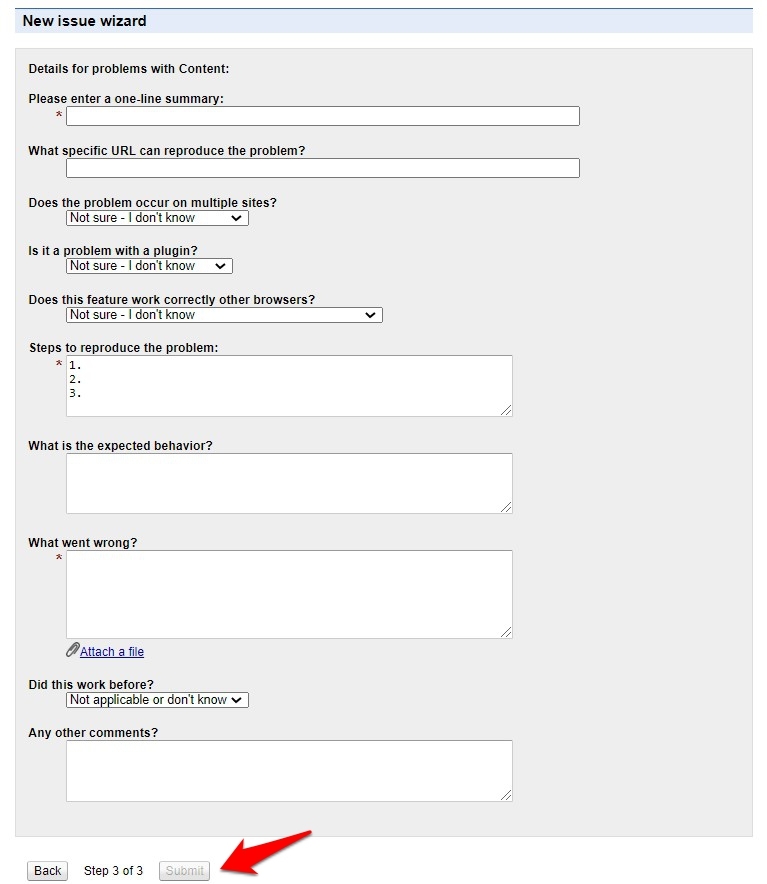
Task: Click the Steps to reproduce resize handle
Action: click(506, 410)
